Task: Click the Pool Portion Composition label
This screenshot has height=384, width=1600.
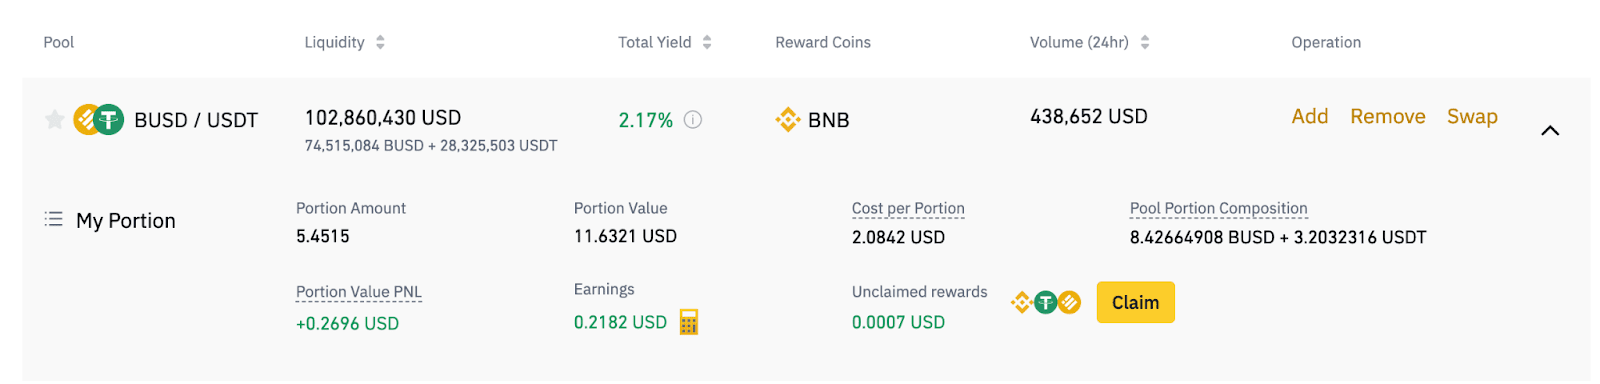Action: (1219, 208)
